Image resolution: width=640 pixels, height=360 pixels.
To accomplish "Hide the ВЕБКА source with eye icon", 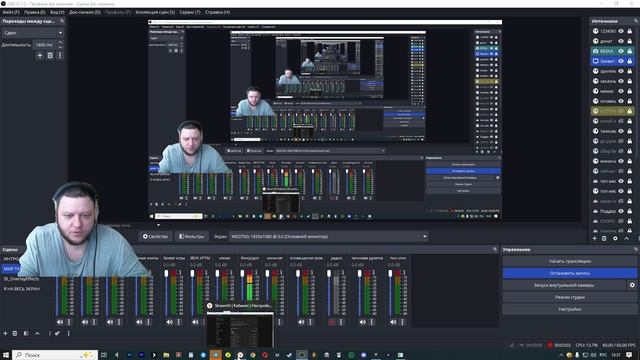I will click(621, 51).
